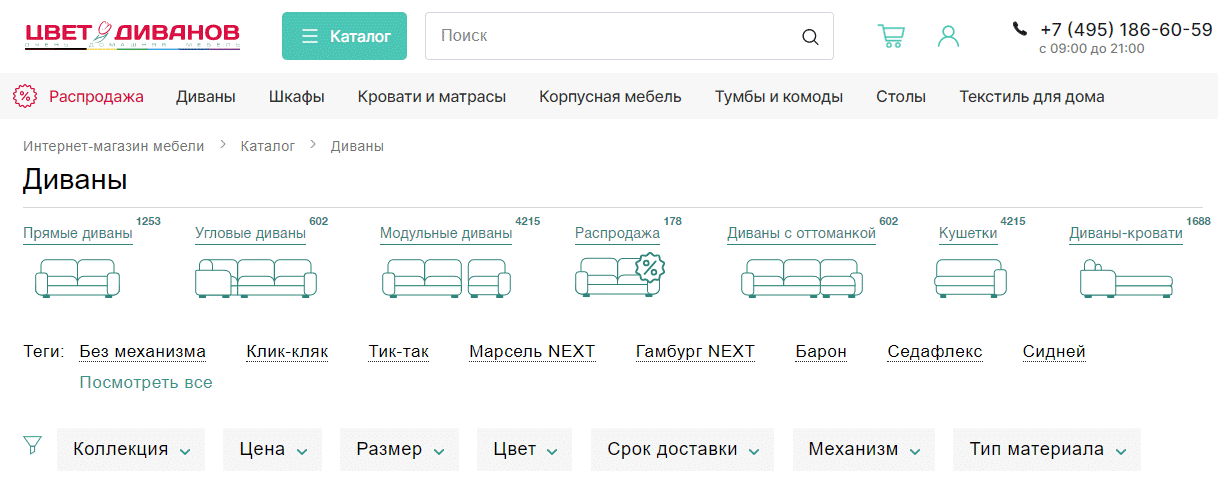
Task: Click the sale sofa picture with percent badge
Action: 620,275
